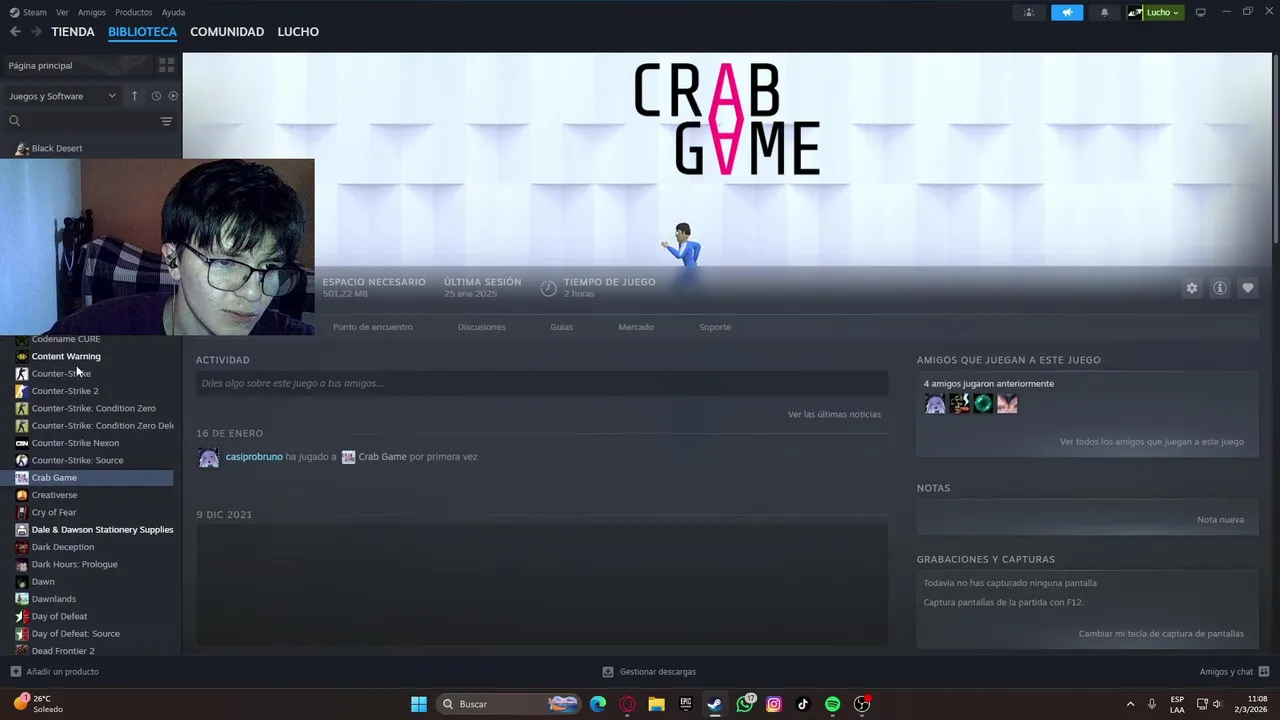Image resolution: width=1280 pixels, height=720 pixels.
Task: Open Soporte tab
Action: pyautogui.click(x=715, y=327)
